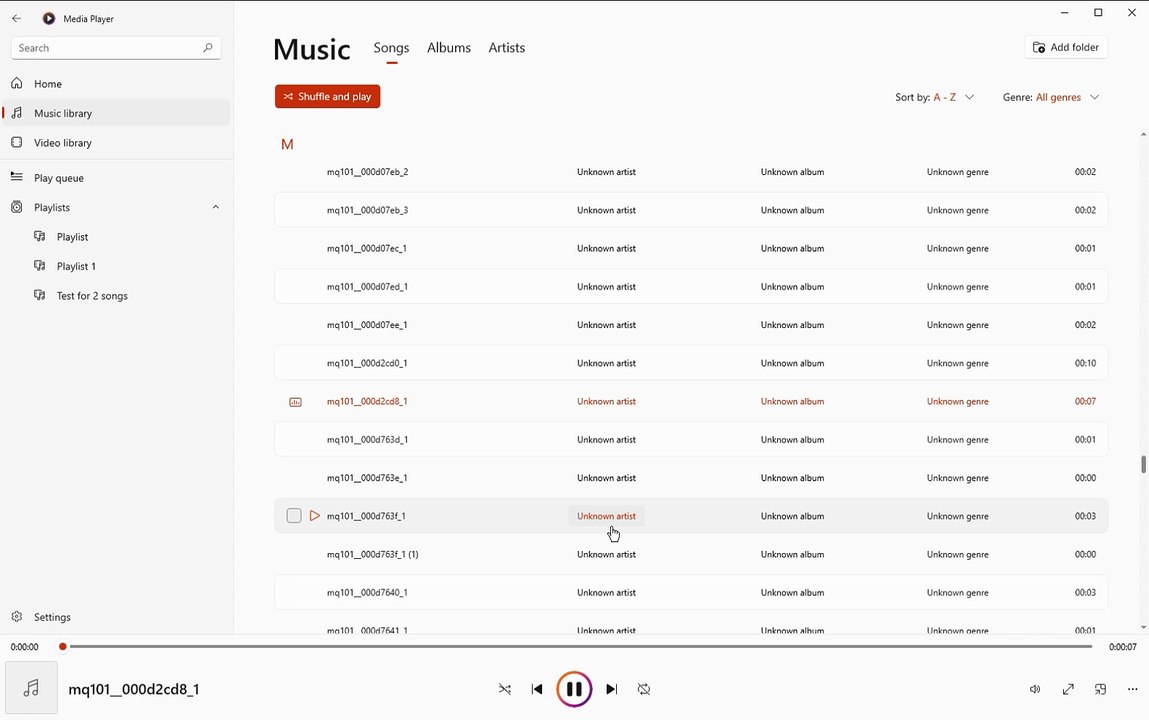Click the playback seek bar track
Screen dimensions: 1149x720
point(579,647)
